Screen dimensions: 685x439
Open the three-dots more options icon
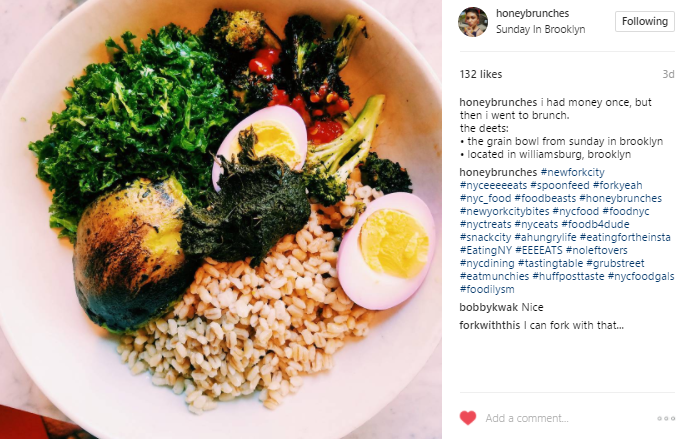pyautogui.click(x=666, y=418)
